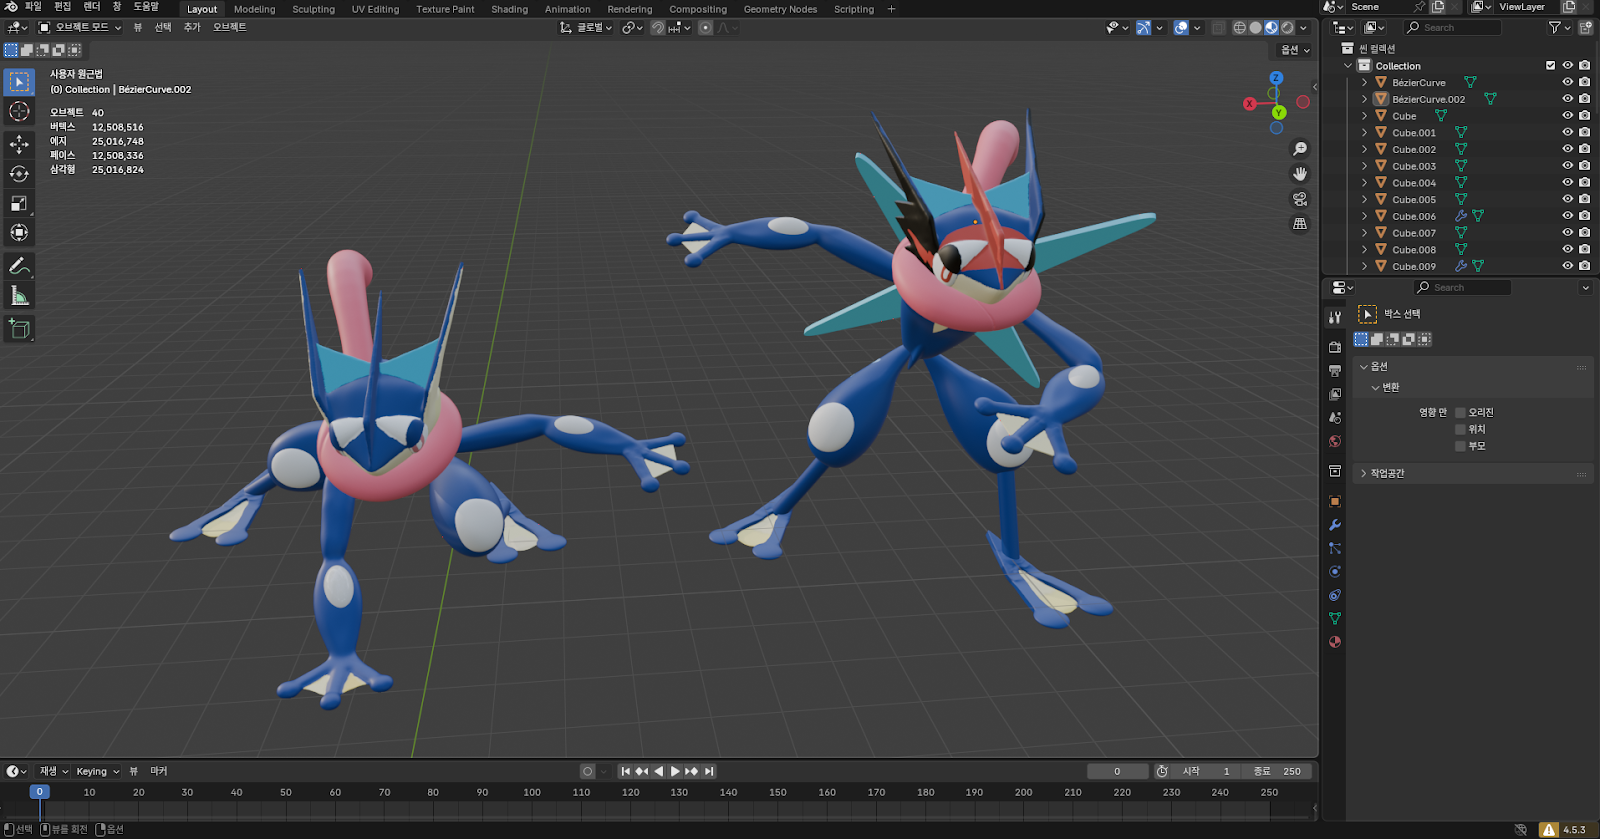Click the green Y axis on navigation gizmo
Viewport: 1600px width, 839px height.
(x=1279, y=113)
